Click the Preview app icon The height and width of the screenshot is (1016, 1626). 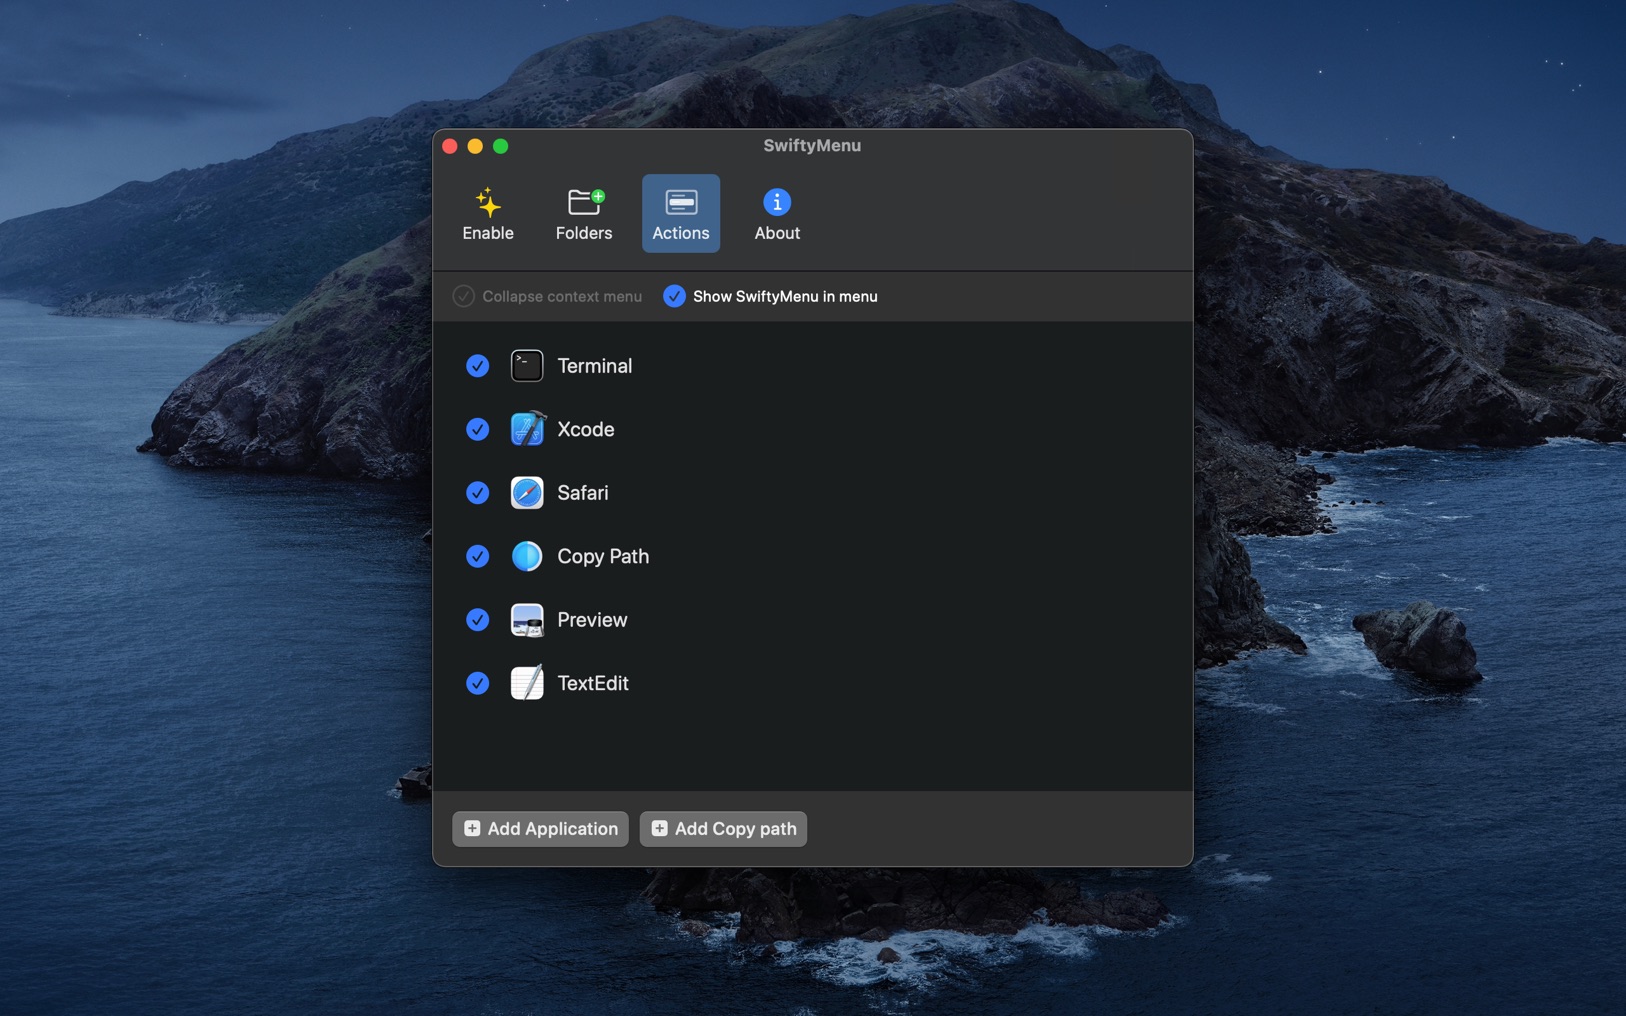pyautogui.click(x=527, y=620)
